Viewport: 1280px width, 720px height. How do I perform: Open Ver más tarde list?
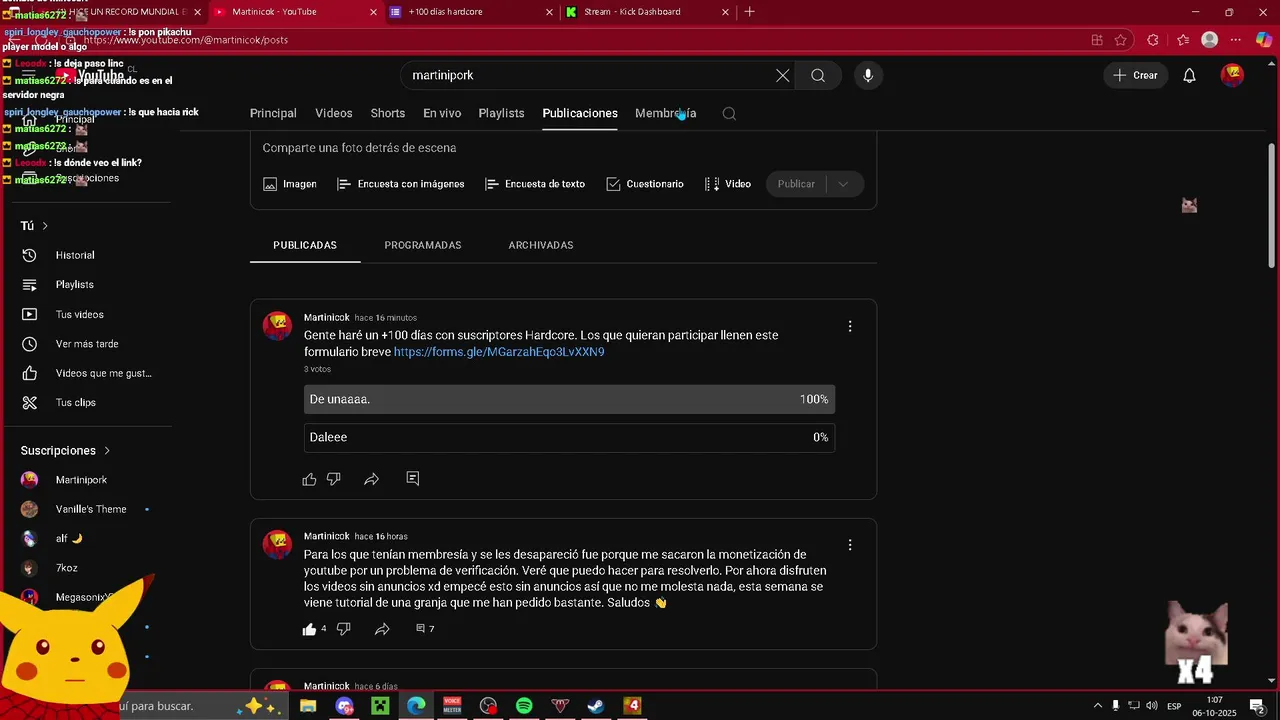86,344
